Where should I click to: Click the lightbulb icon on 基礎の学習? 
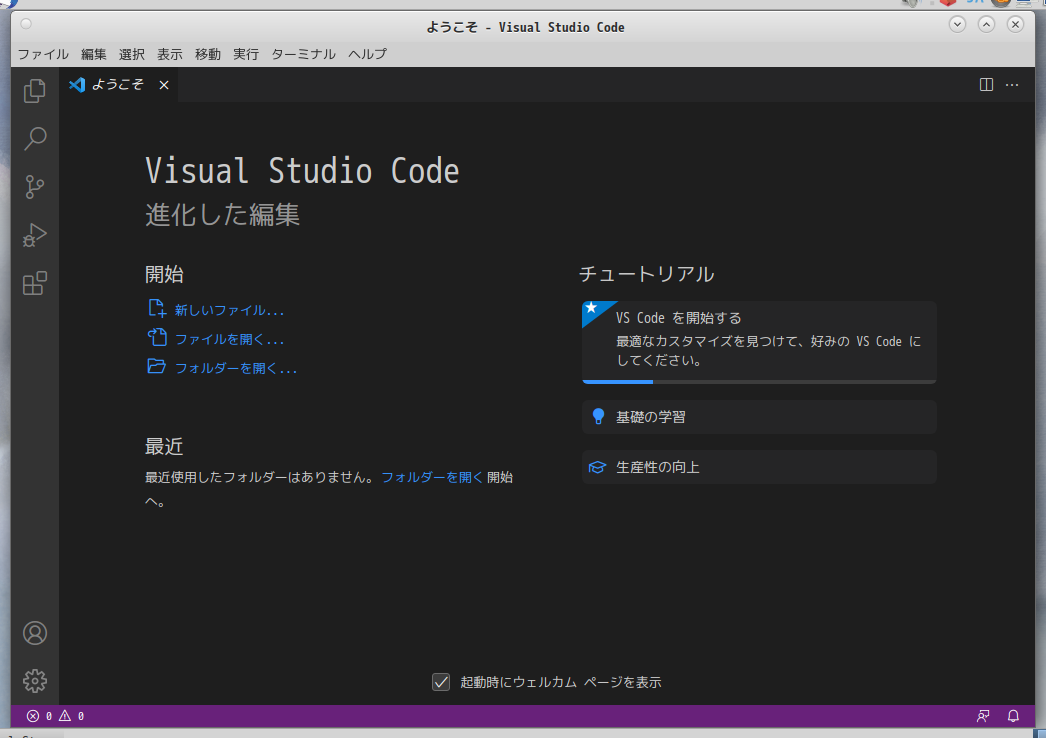598,416
